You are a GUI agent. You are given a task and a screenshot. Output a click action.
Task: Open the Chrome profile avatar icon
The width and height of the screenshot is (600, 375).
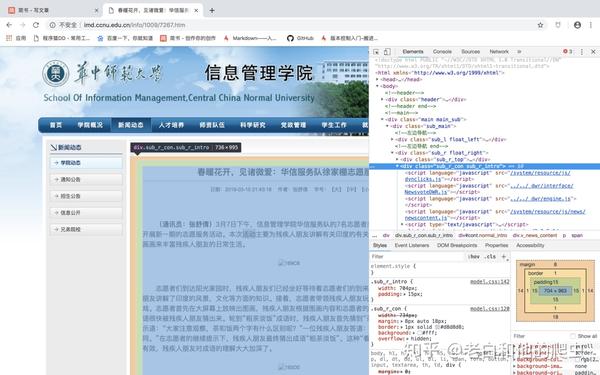coord(577,25)
